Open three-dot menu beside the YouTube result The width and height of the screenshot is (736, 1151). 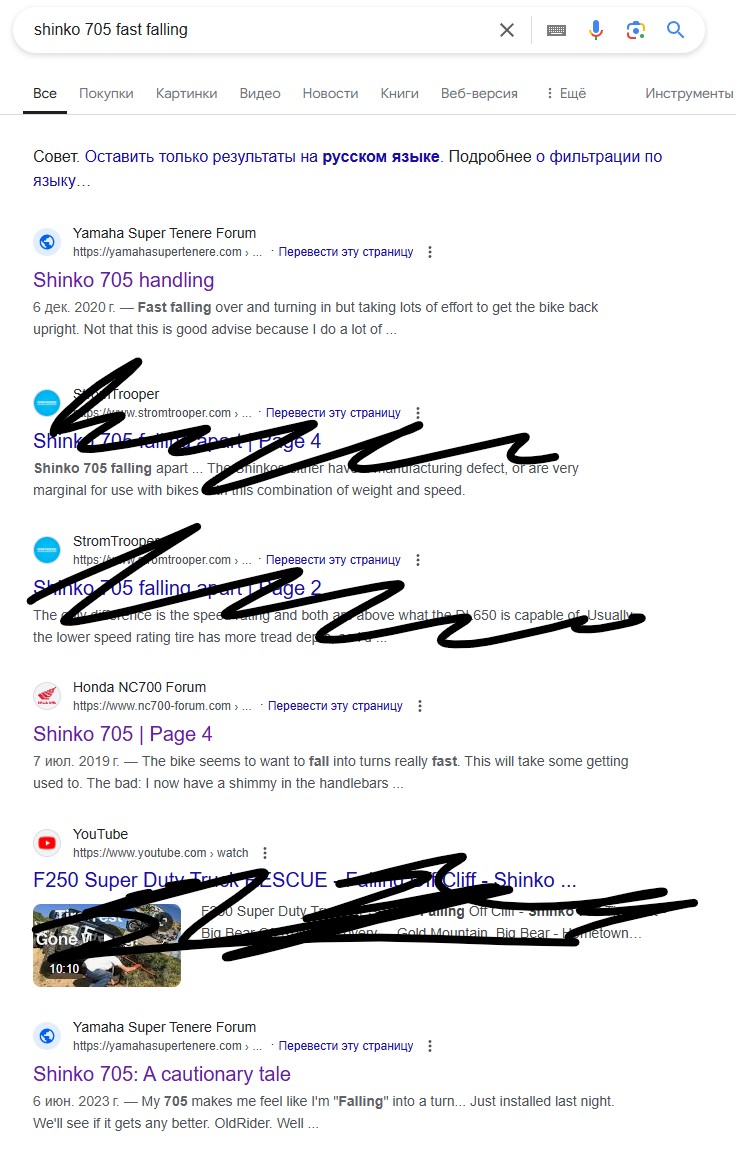tap(265, 853)
